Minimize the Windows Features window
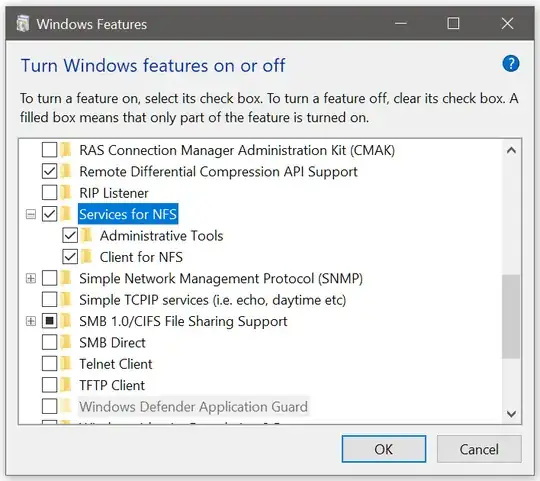 401,23
